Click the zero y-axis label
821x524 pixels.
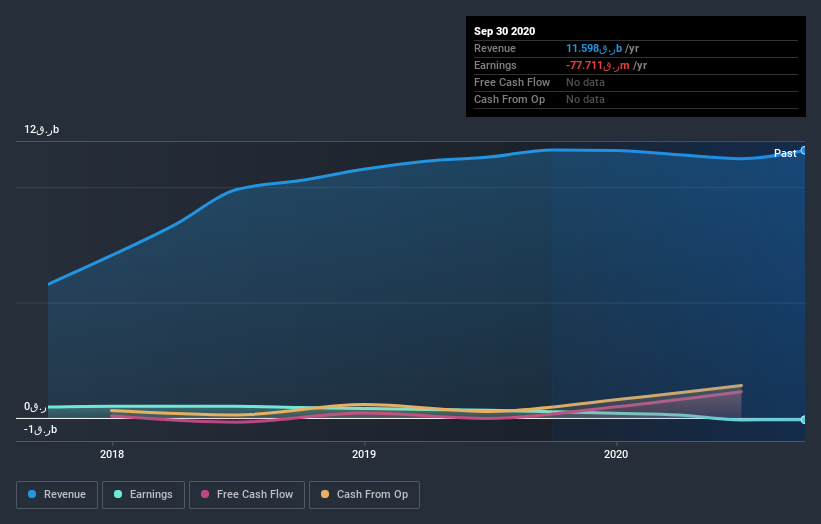pyautogui.click(x=35, y=407)
